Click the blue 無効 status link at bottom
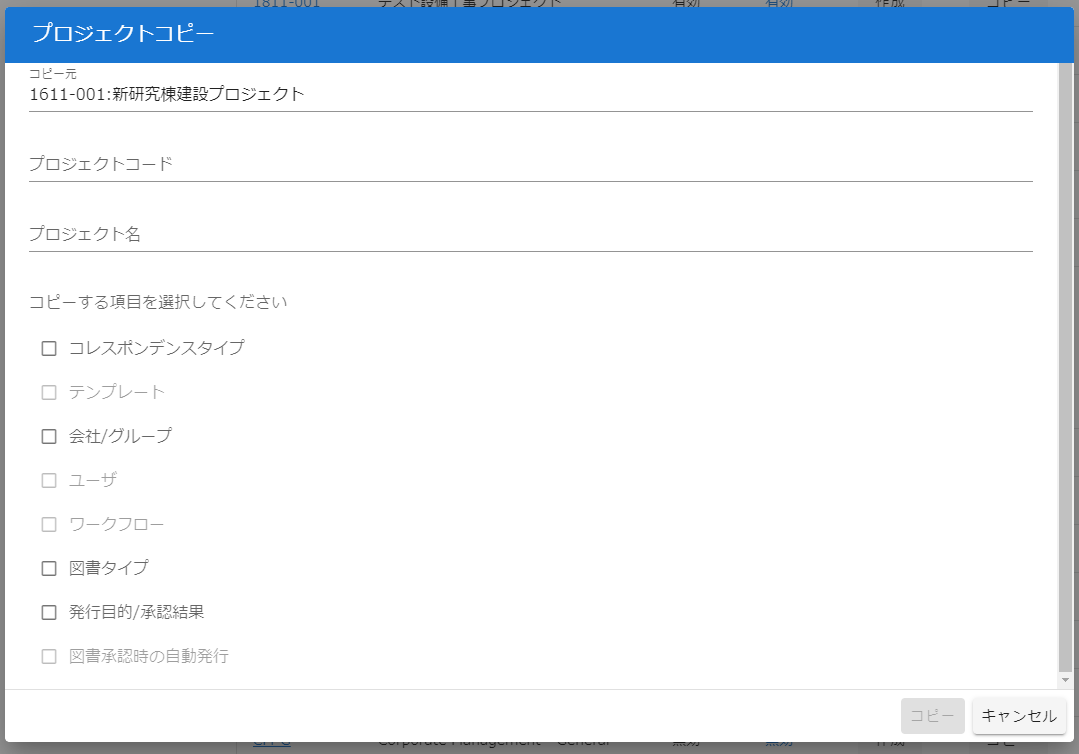Image resolution: width=1079 pixels, height=754 pixels. point(779,742)
